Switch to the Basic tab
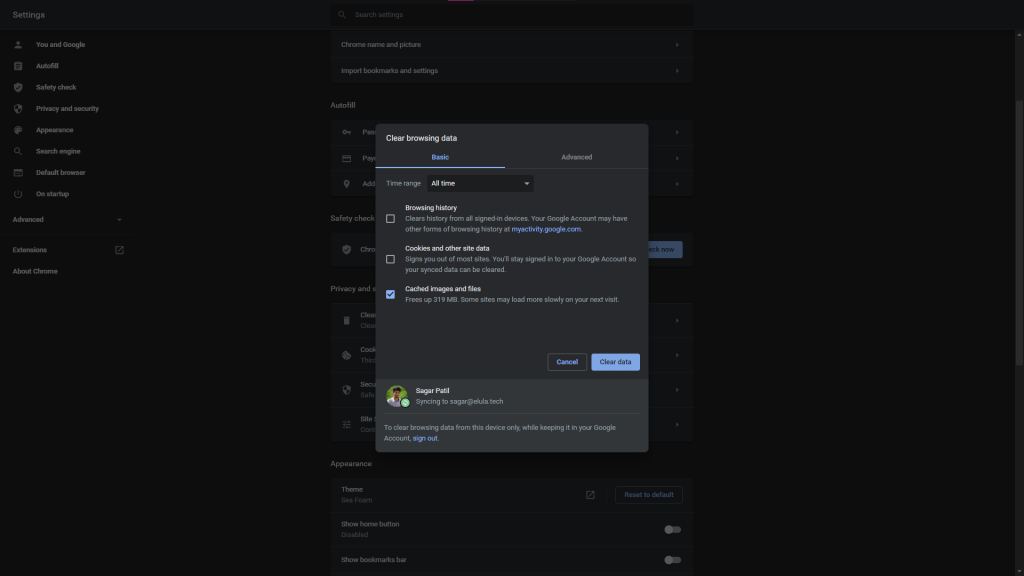The image size is (1024, 576). click(440, 157)
